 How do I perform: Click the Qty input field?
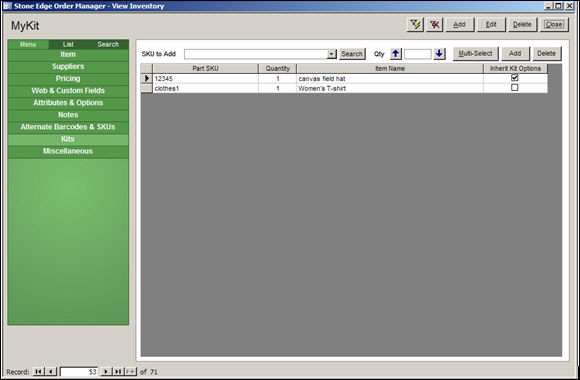(418, 54)
